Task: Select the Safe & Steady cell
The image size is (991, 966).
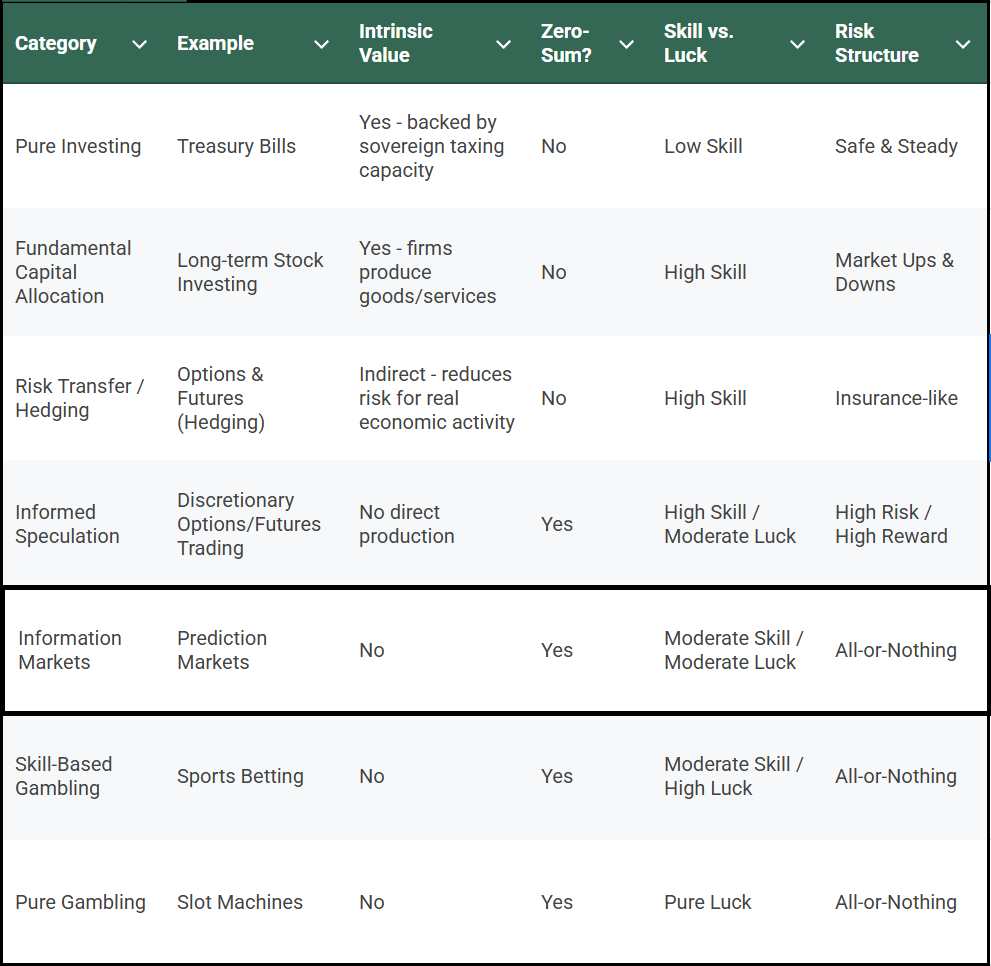Action: (896, 146)
